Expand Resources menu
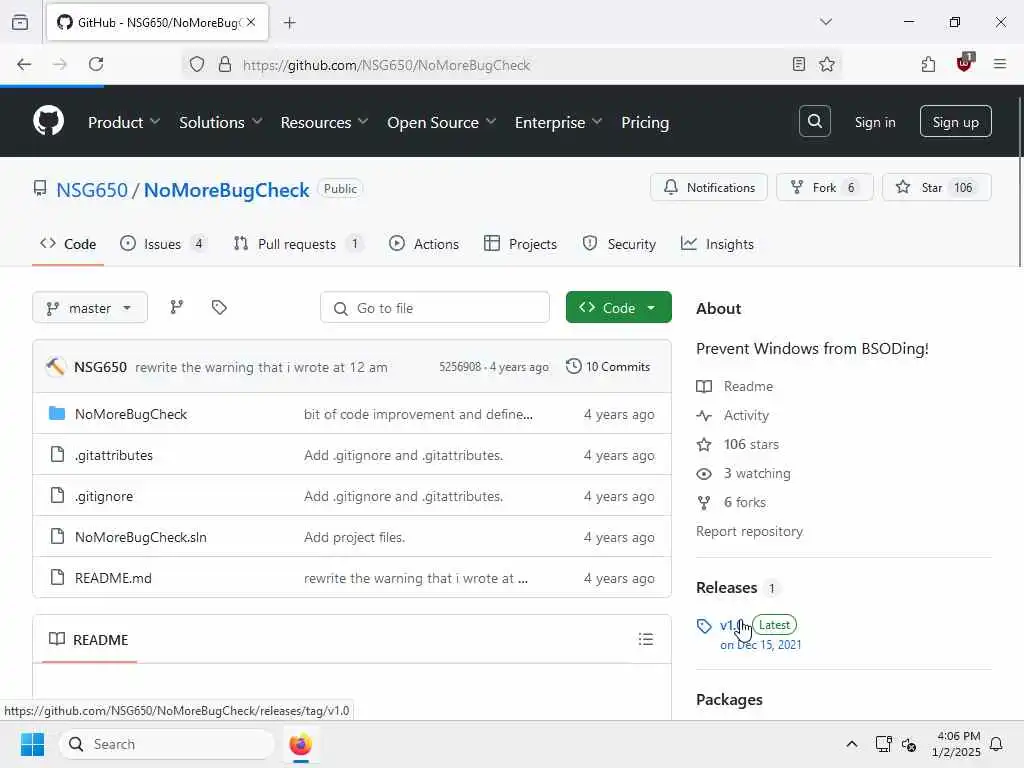 point(325,122)
